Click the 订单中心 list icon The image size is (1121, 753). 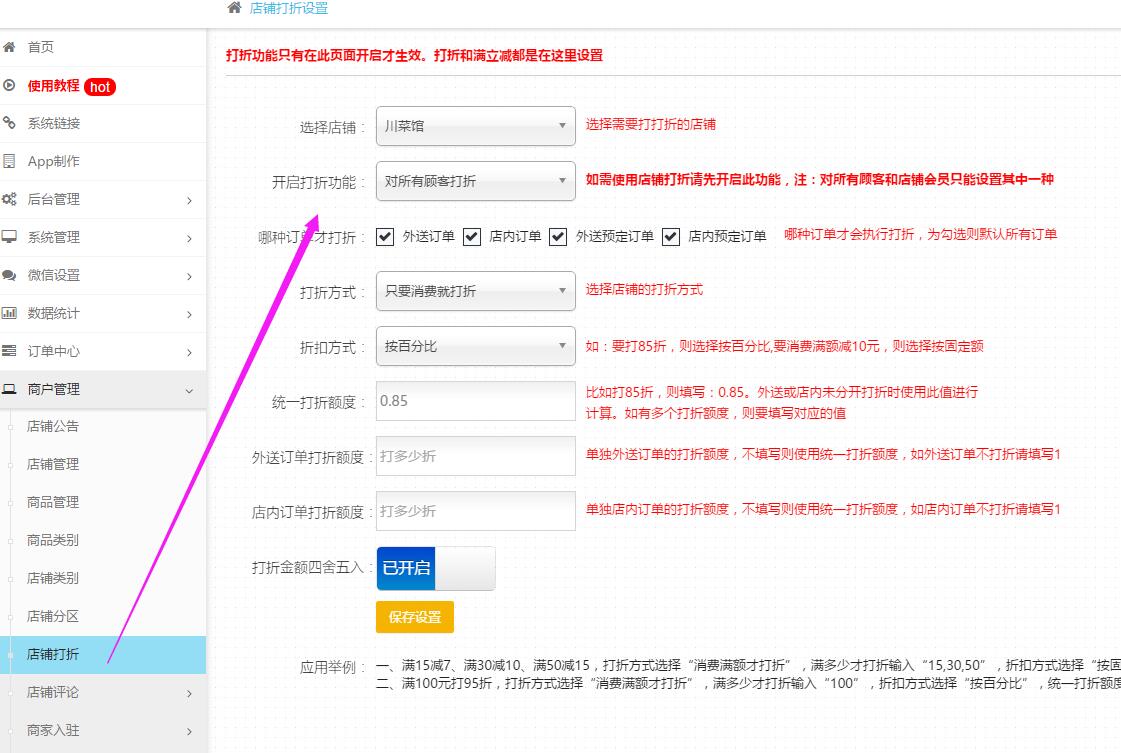pos(9,350)
